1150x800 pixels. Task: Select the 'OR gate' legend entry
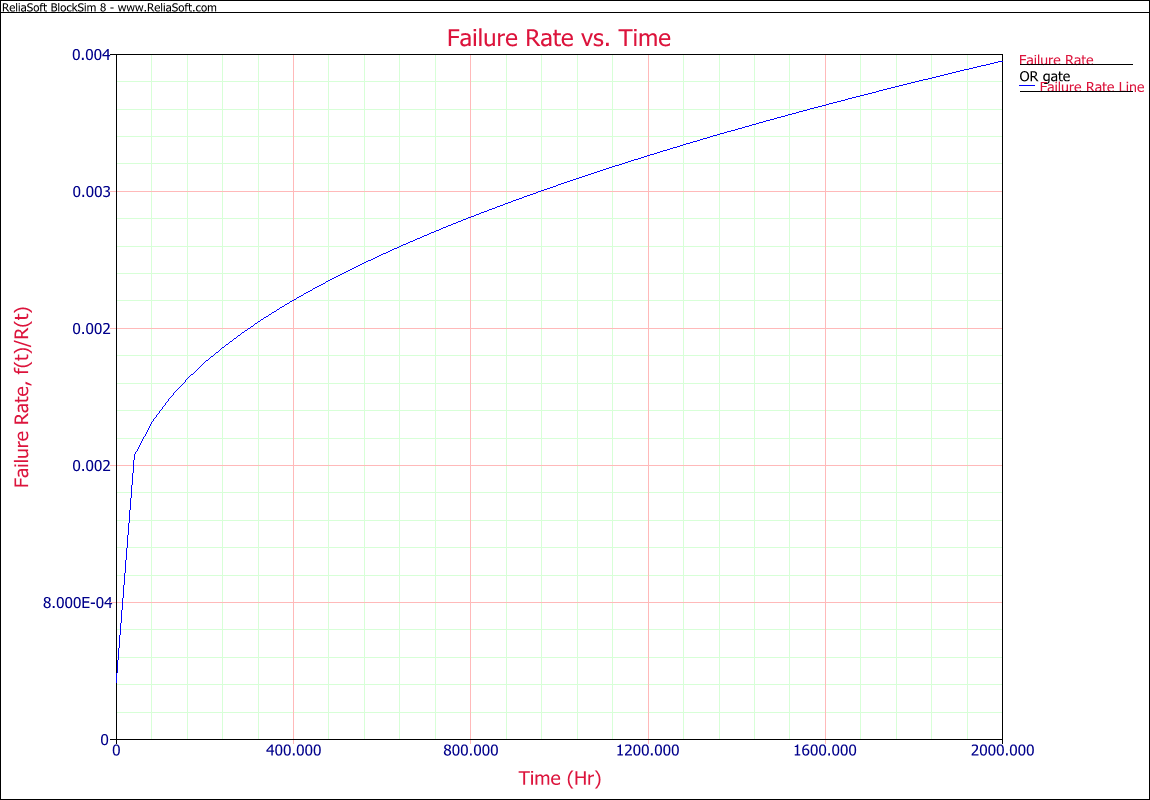tap(1044, 76)
